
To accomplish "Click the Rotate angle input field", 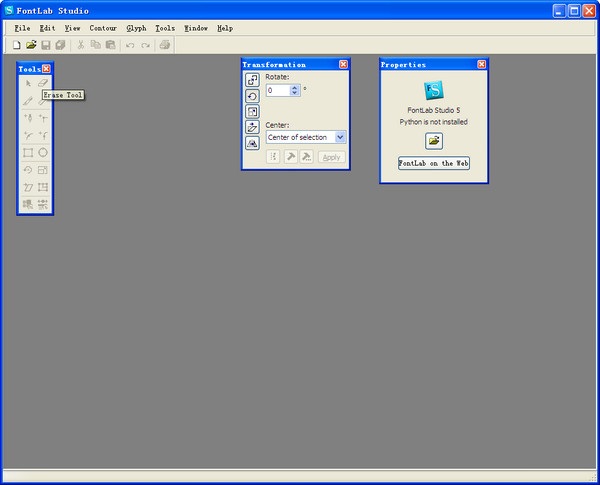I will pos(278,90).
